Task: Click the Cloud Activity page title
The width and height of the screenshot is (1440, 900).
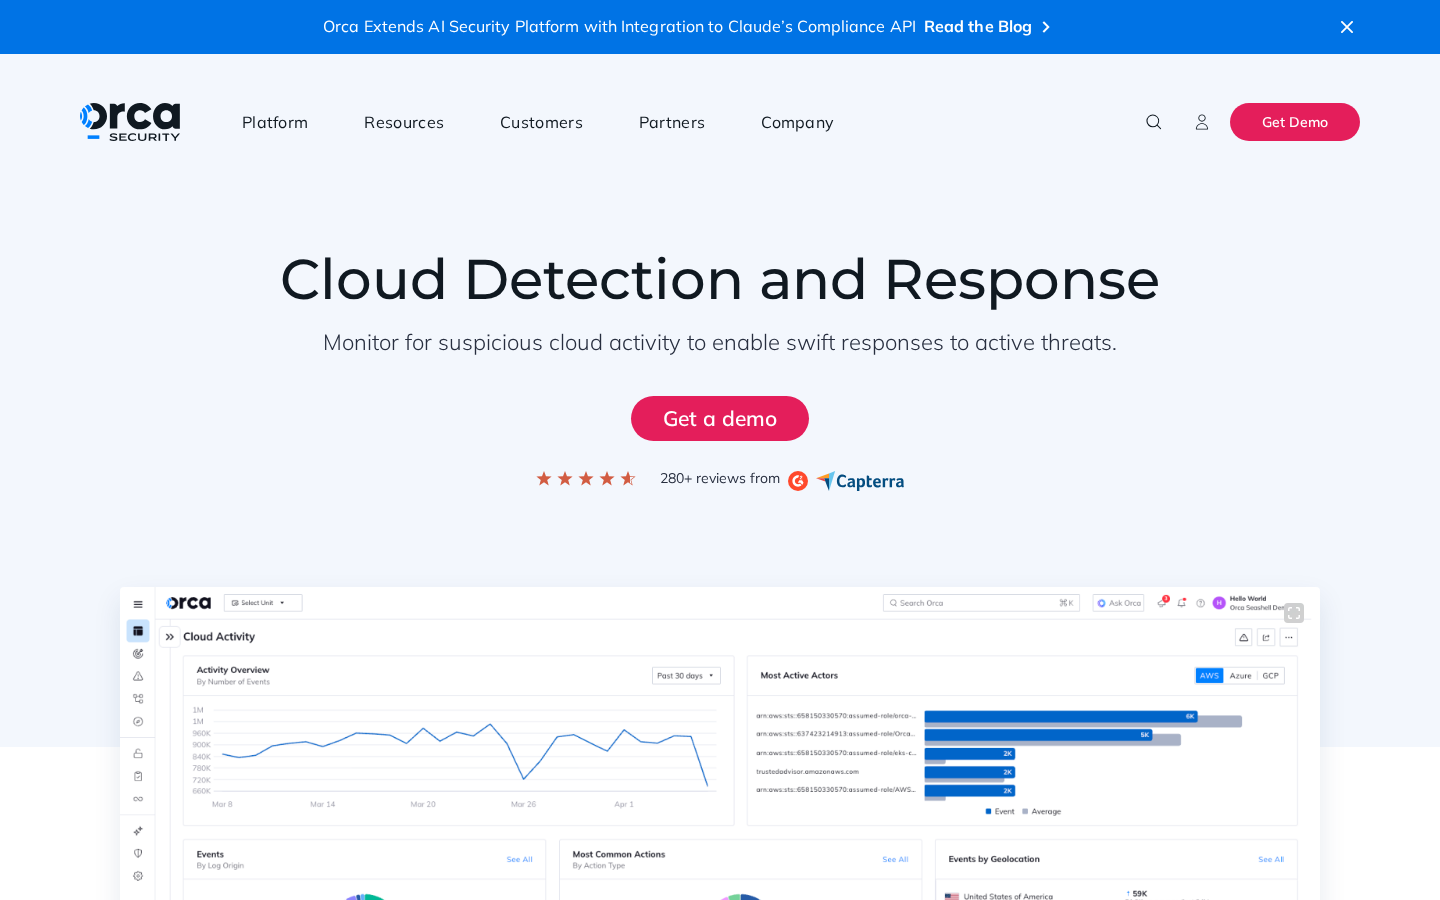Action: point(219,637)
